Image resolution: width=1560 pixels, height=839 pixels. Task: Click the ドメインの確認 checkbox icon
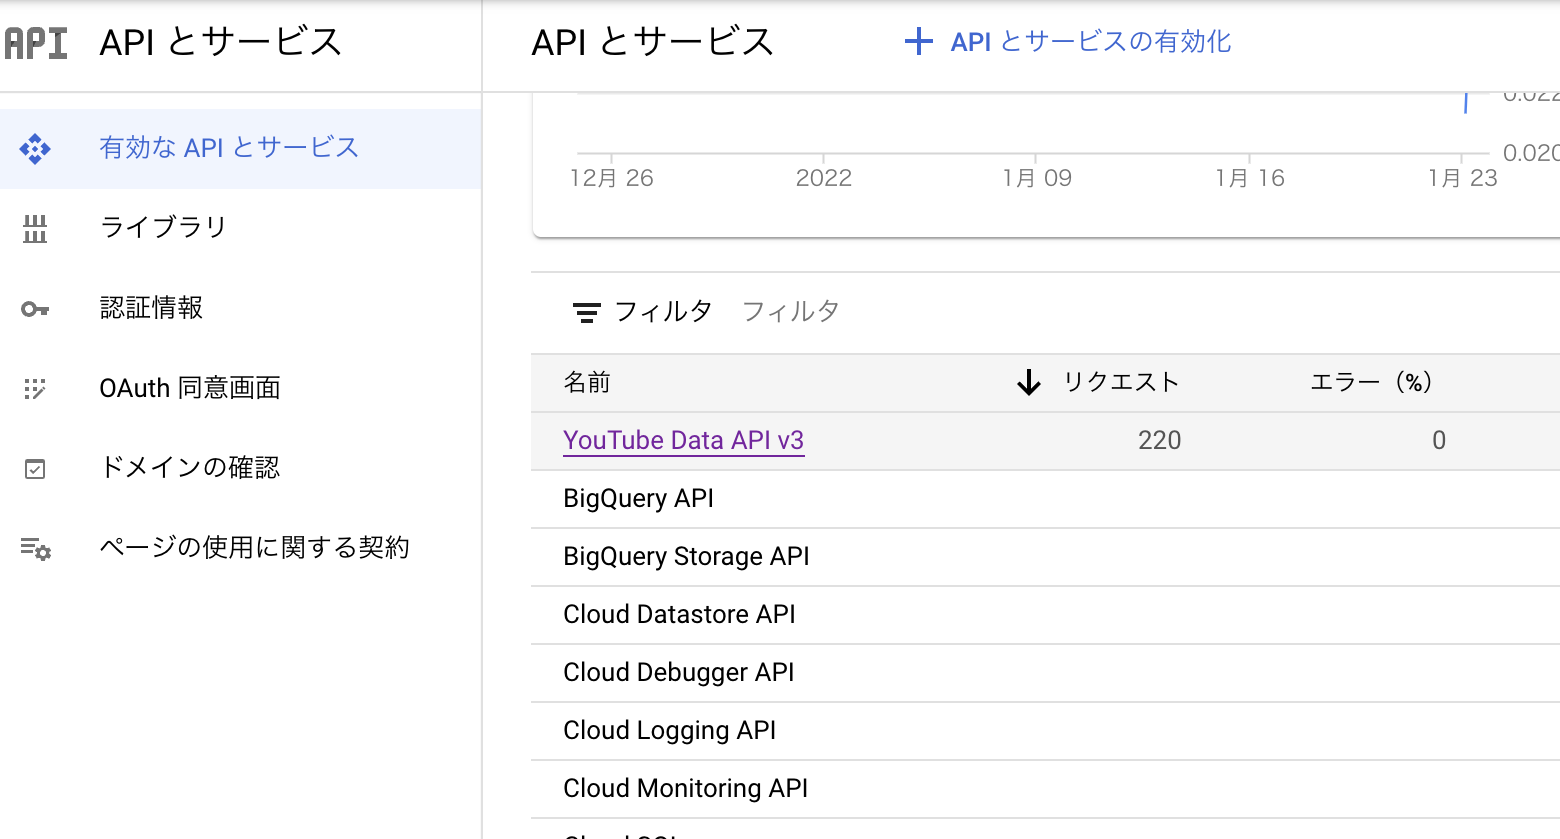pos(36,467)
